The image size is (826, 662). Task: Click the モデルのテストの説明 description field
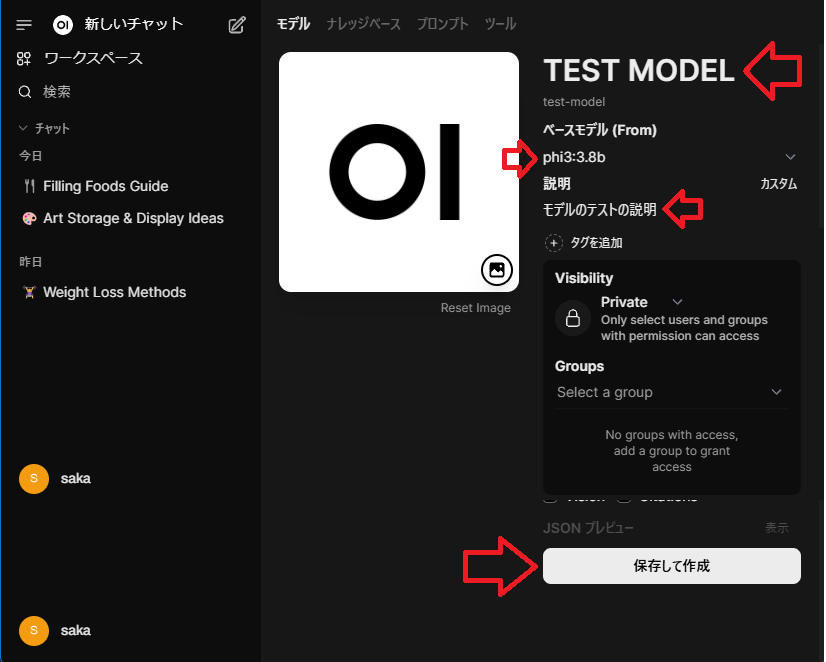(599, 210)
